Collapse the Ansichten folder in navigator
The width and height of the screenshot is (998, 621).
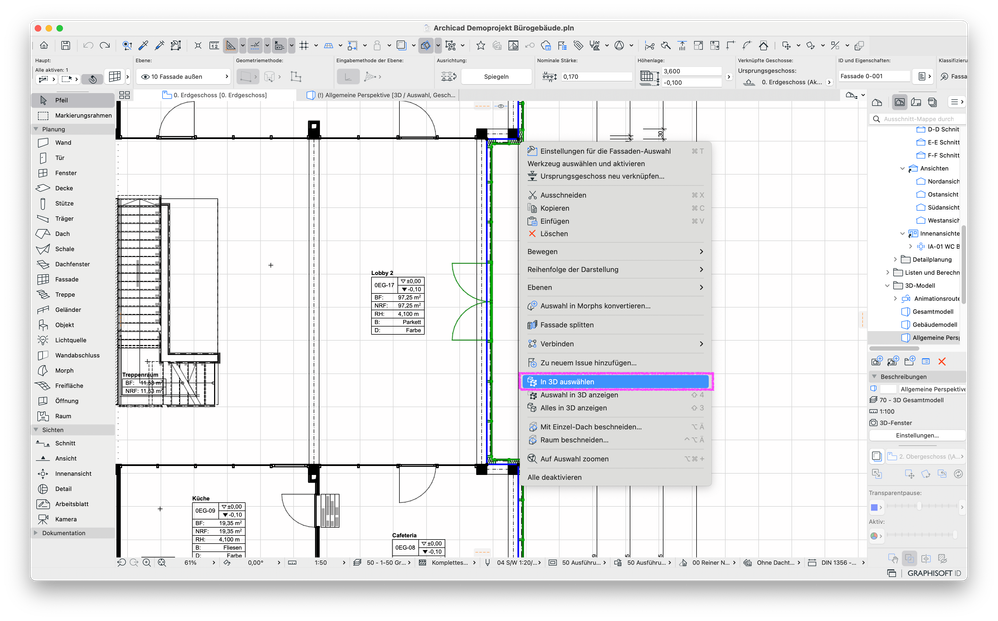pyautogui.click(x=901, y=169)
